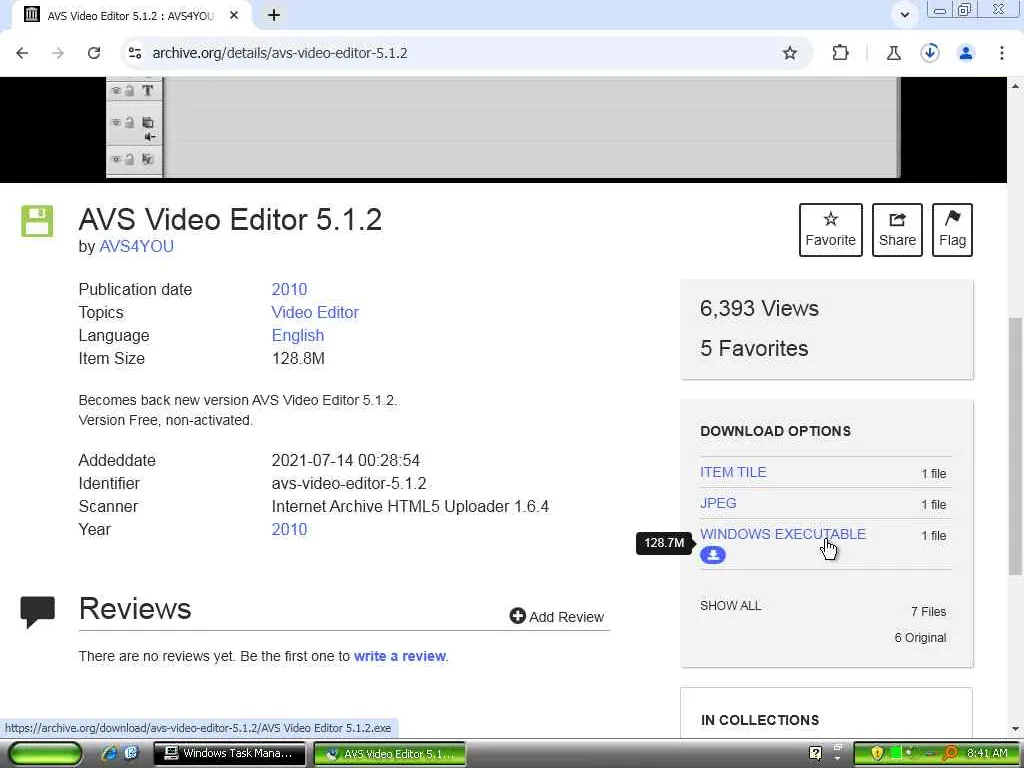Go forward using the browser forward arrow
1024x768 pixels.
tap(58, 53)
